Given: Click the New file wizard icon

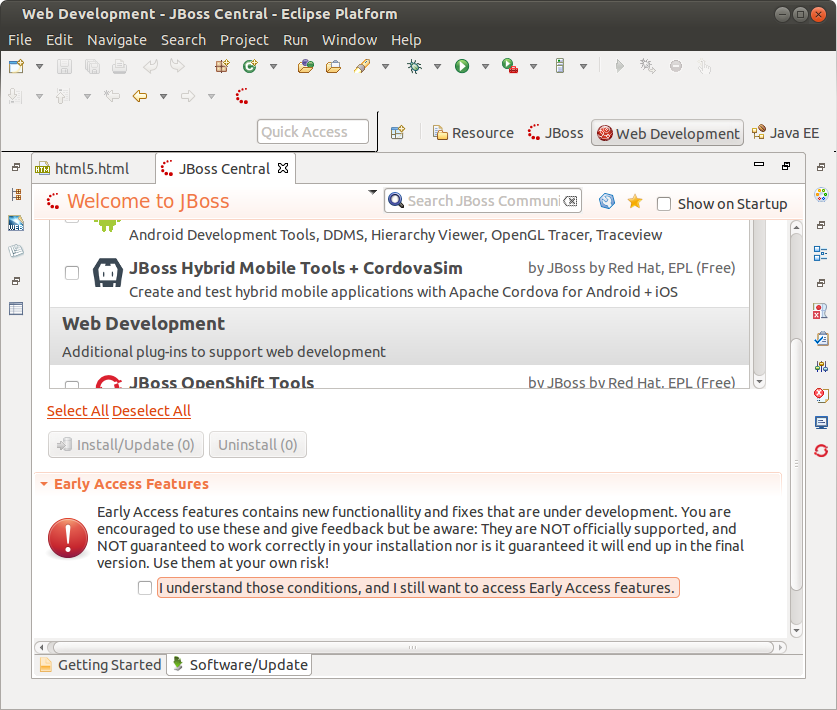Looking at the screenshot, I should pyautogui.click(x=16, y=66).
